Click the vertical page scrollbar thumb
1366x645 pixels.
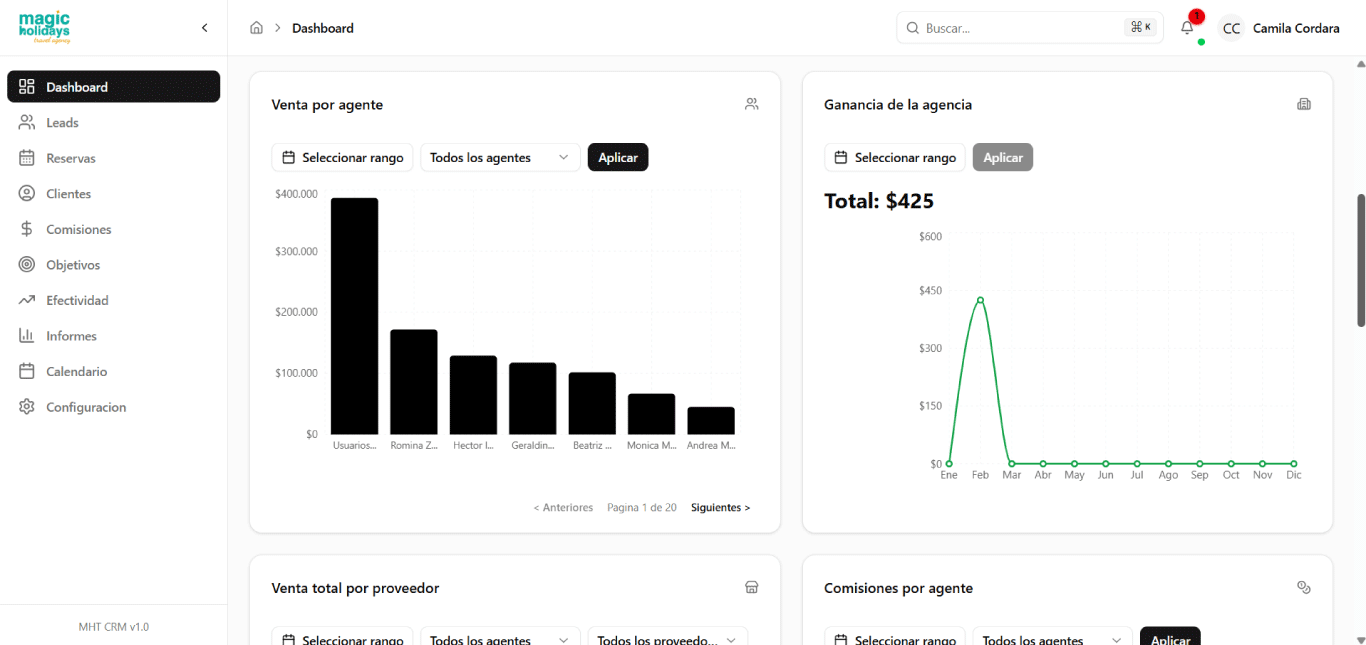click(1360, 260)
